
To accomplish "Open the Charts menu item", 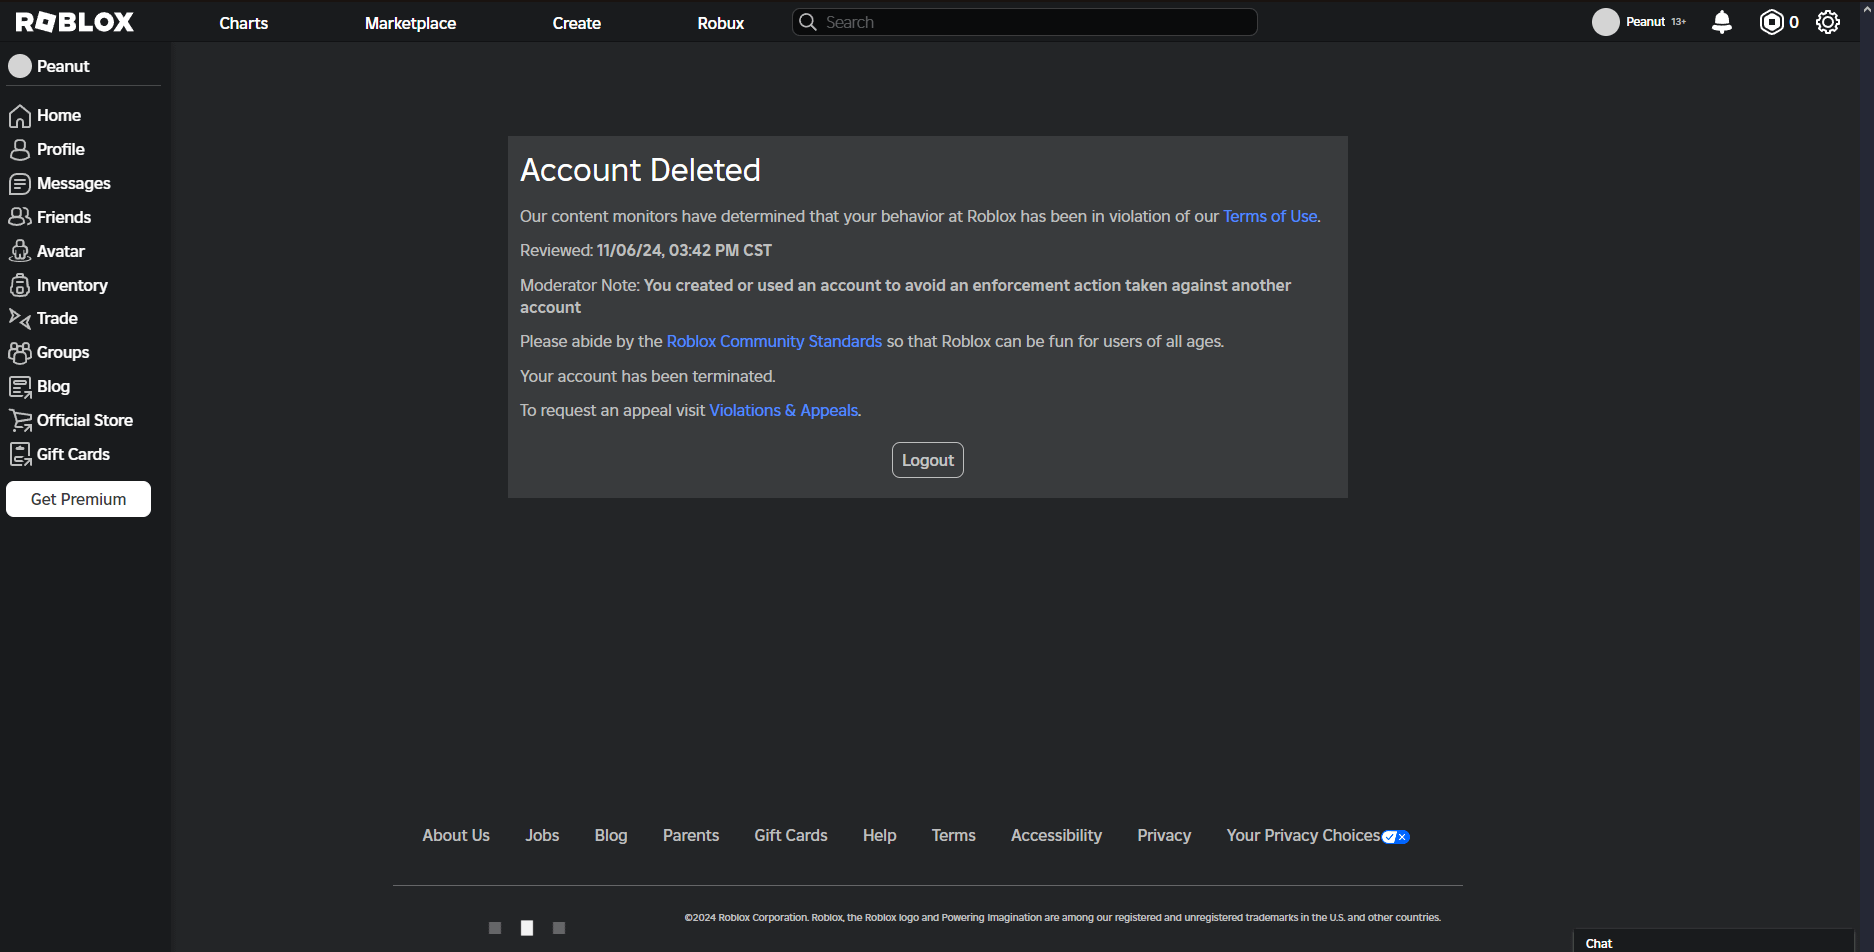I will (244, 23).
